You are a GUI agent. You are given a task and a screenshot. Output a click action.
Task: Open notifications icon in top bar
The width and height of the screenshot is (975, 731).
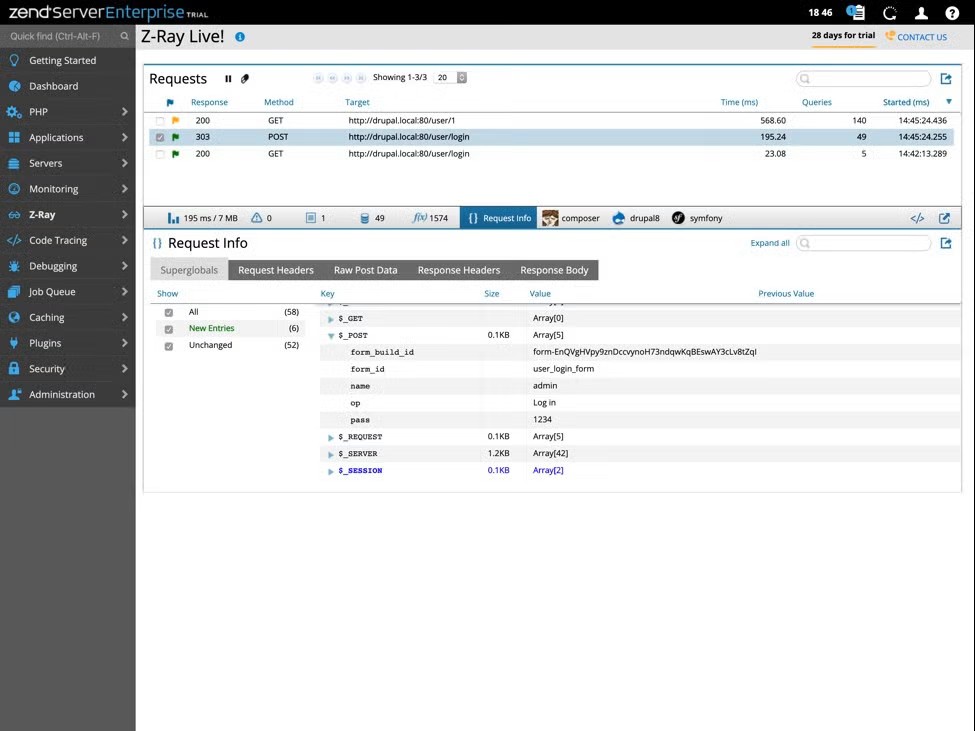(x=856, y=12)
